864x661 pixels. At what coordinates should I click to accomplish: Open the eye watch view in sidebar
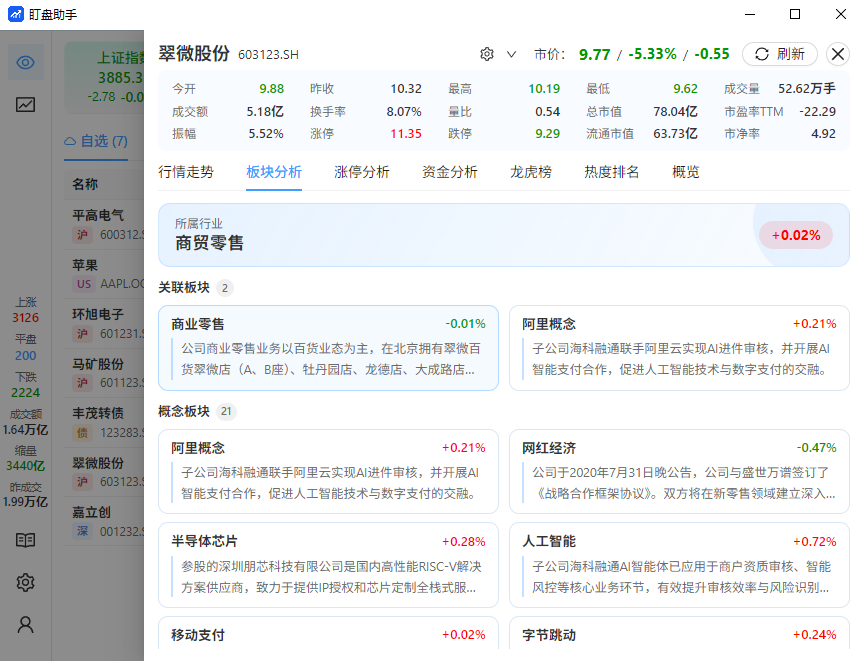(25, 62)
